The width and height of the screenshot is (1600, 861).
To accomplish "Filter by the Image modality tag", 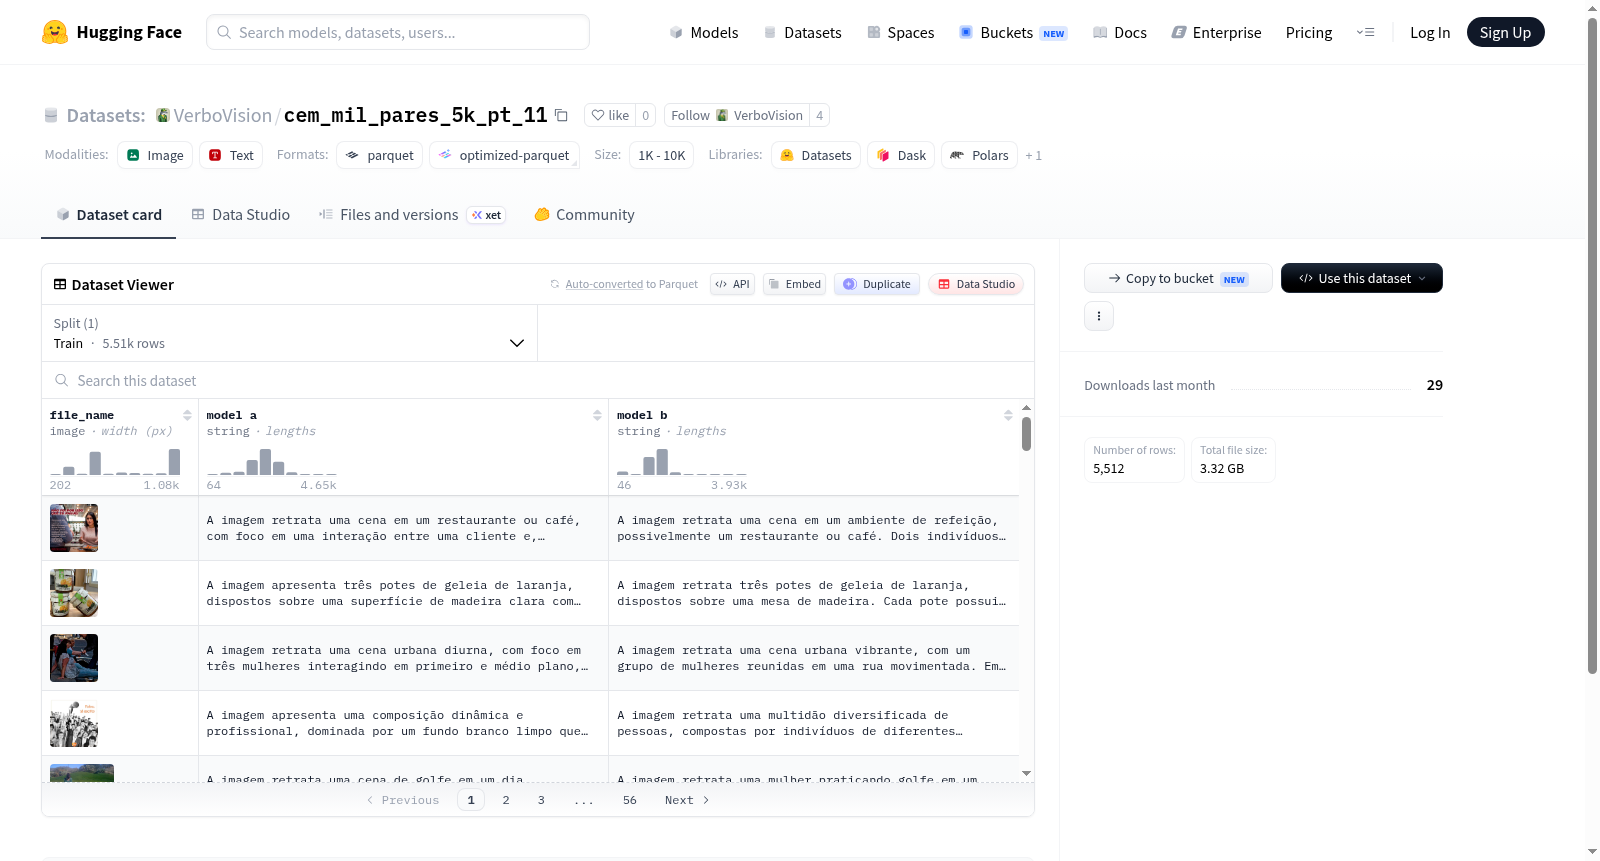I will coord(155,155).
